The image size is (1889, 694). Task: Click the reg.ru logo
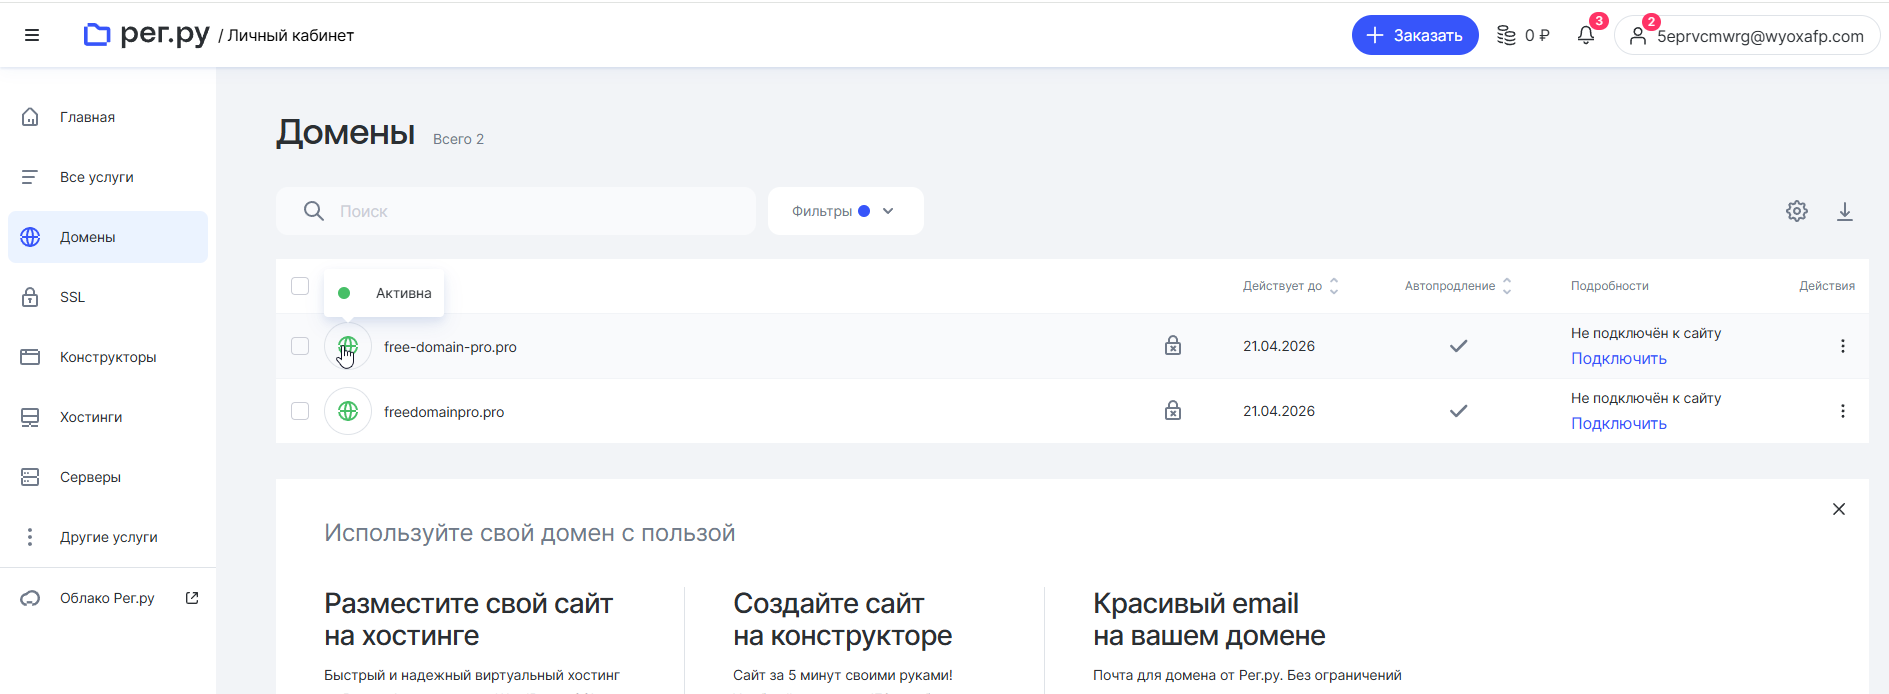(147, 35)
